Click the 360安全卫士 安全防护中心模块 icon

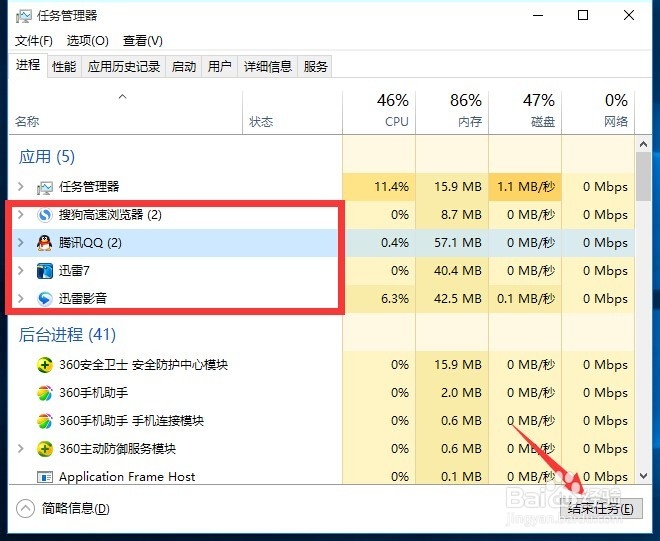[45, 365]
